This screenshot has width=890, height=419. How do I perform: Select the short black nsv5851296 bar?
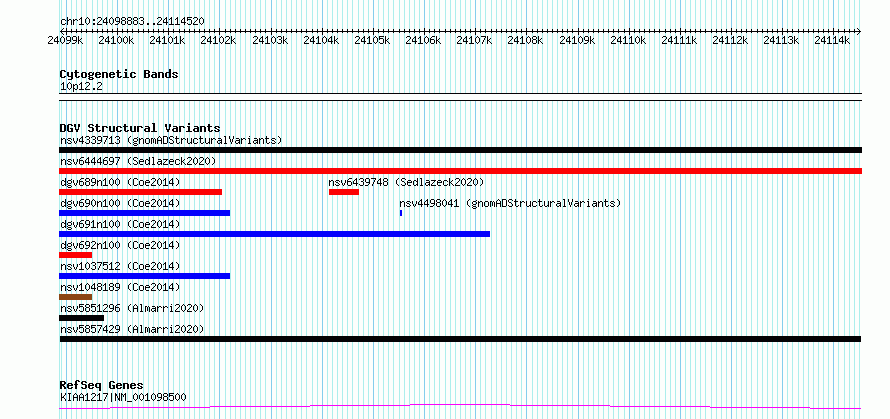81,318
